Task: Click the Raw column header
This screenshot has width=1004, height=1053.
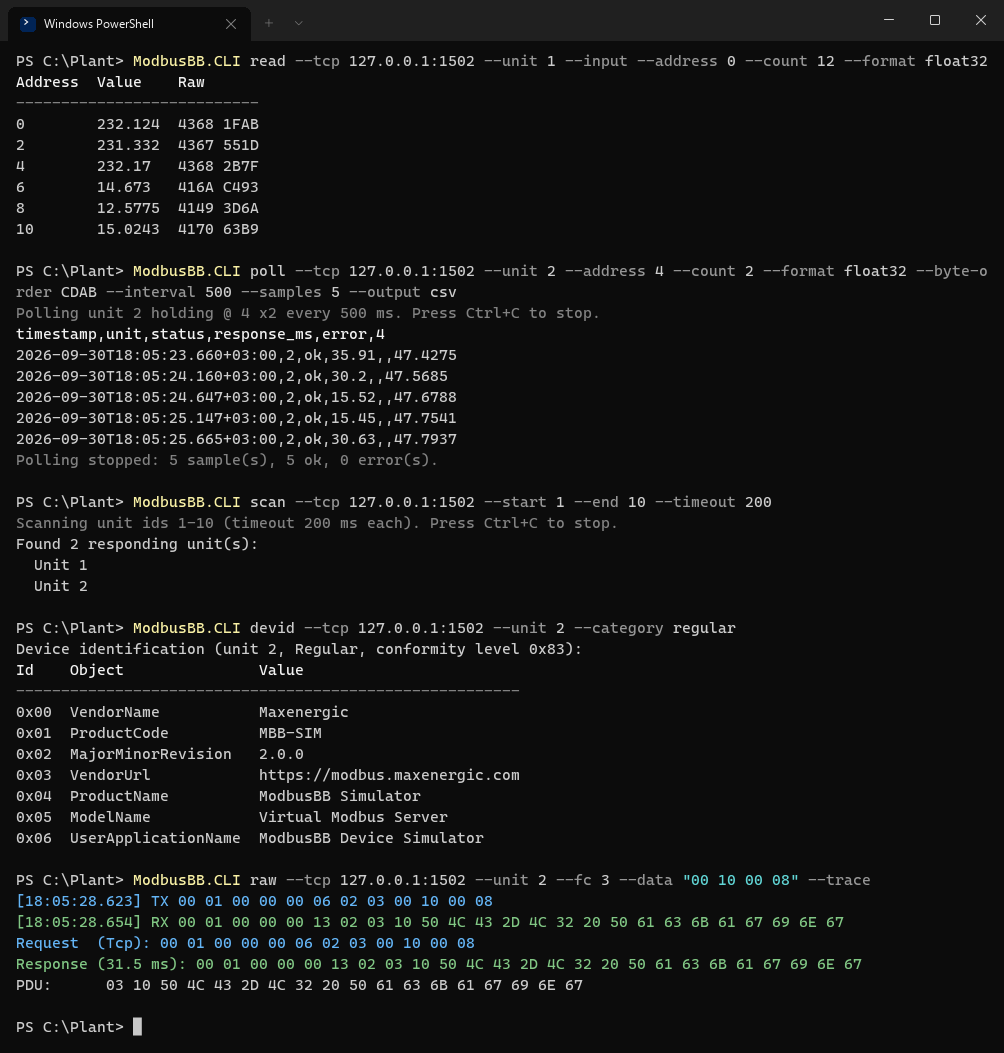Action: tap(191, 82)
